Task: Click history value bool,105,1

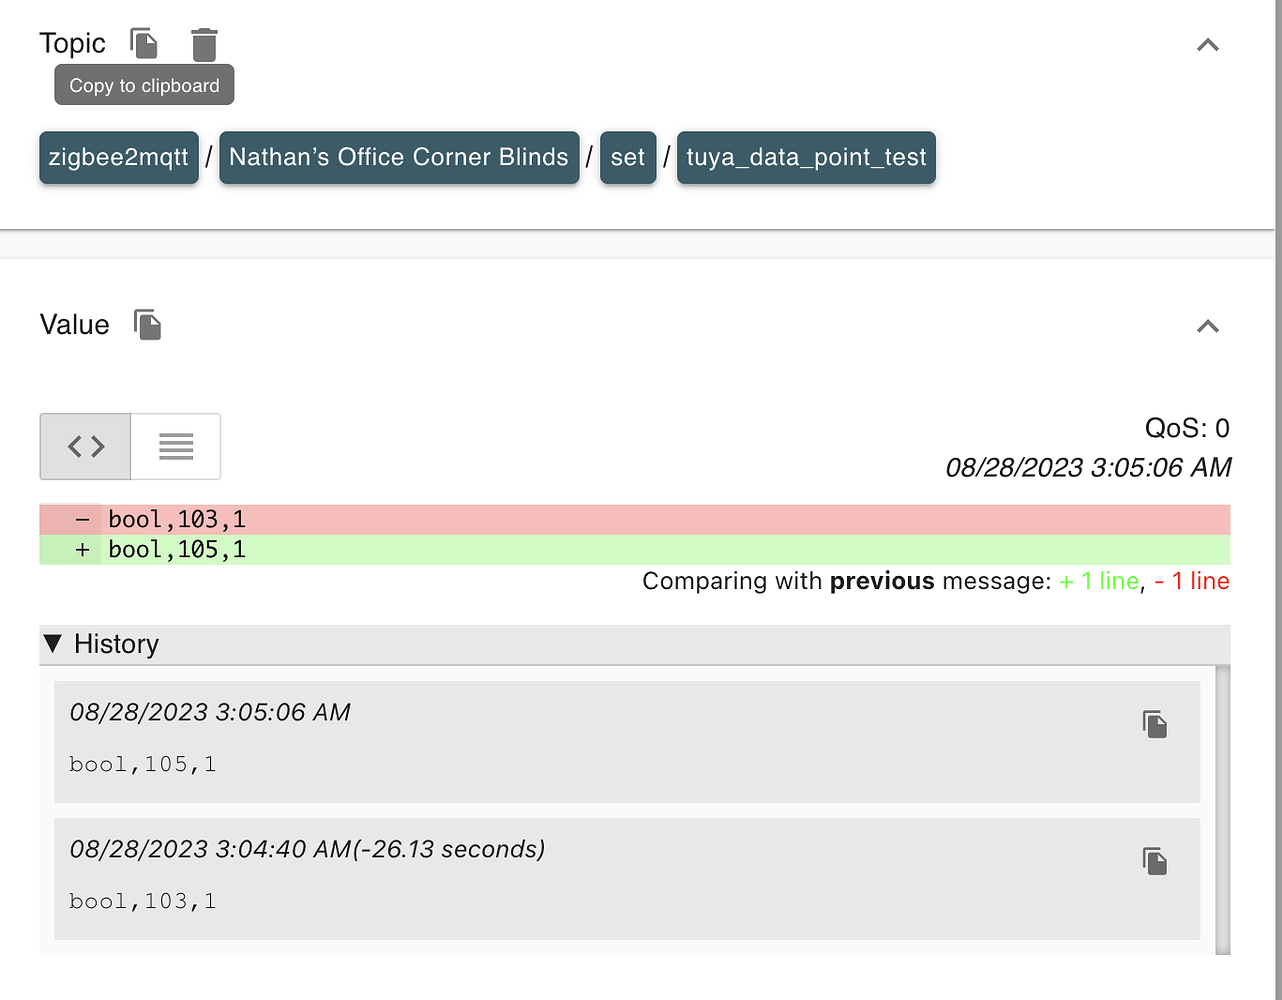Action: pos(143,765)
